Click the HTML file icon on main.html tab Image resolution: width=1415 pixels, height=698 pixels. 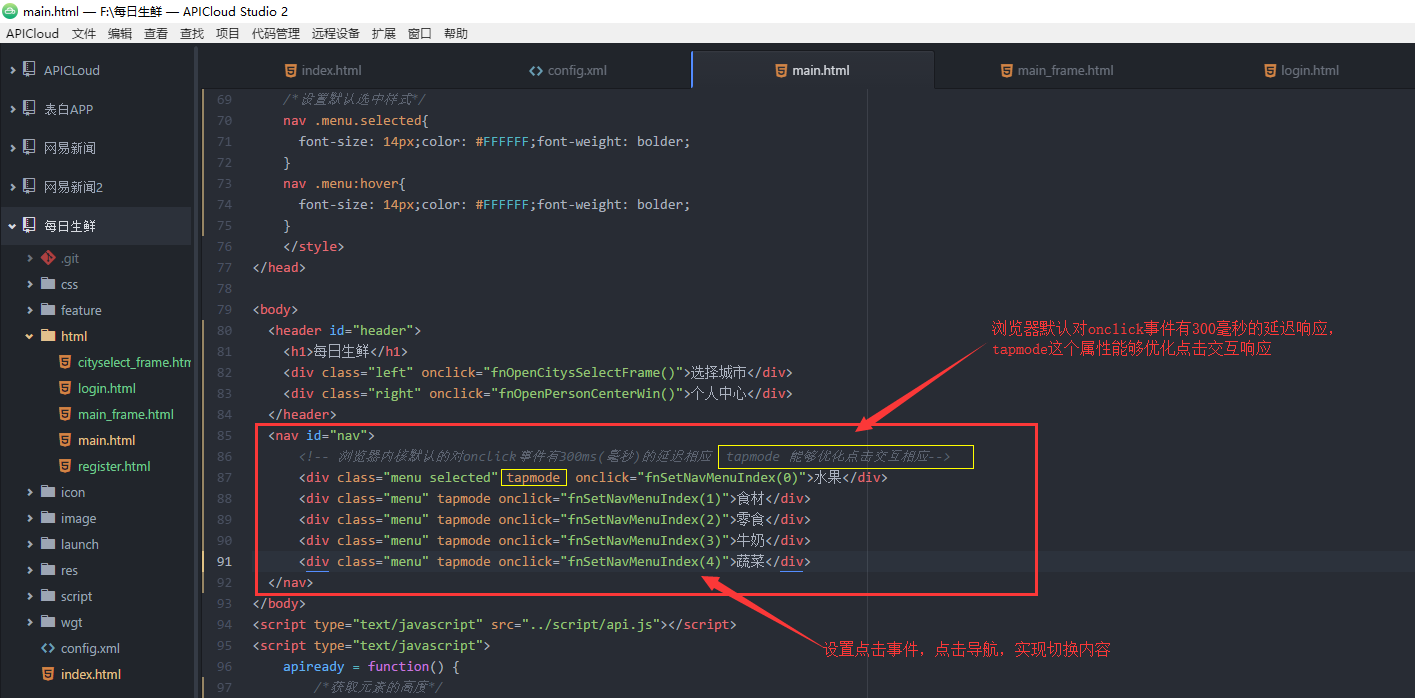(781, 70)
